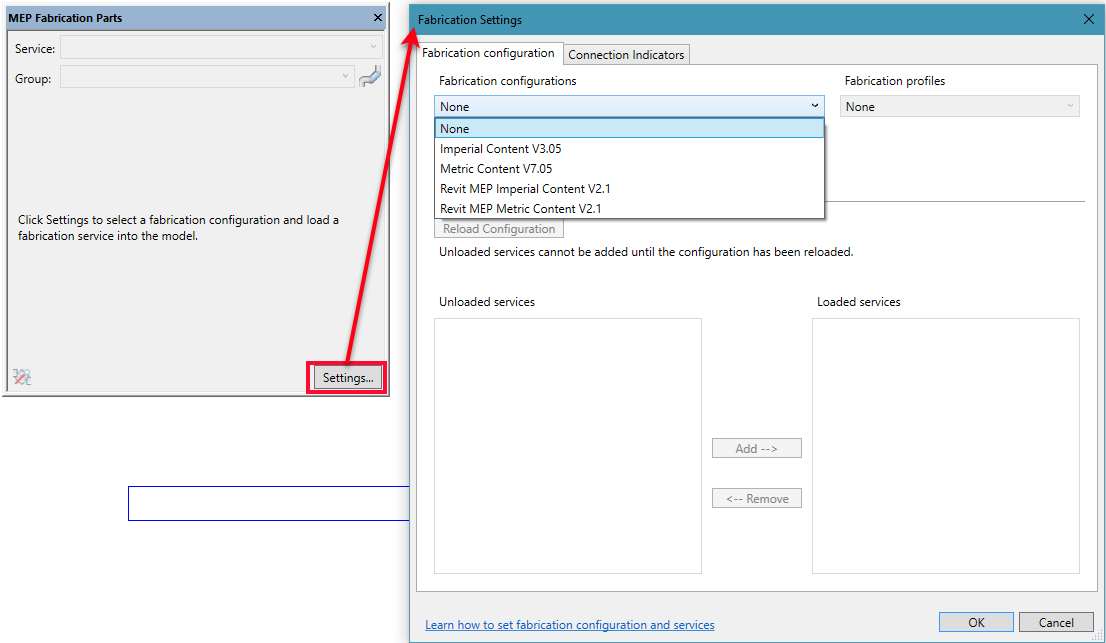Click the Add --> button
The width and height of the screenshot is (1106, 643).
756,447
